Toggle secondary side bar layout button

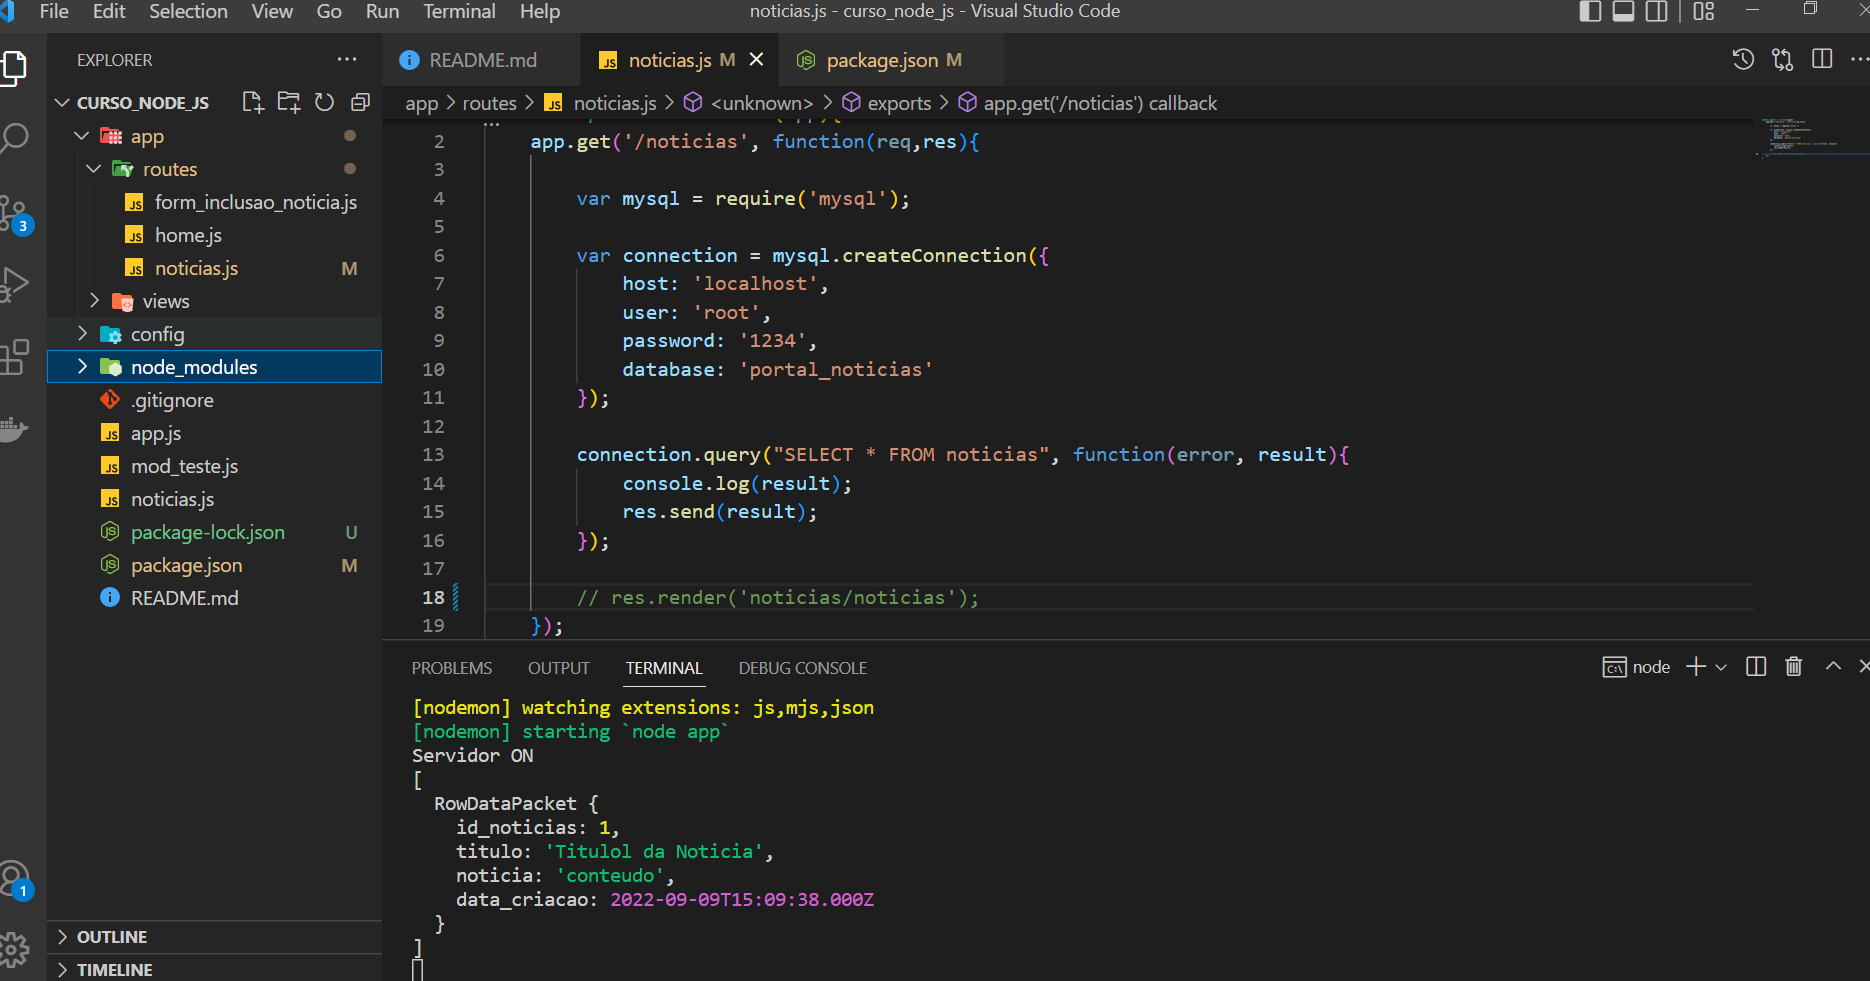pos(1657,11)
